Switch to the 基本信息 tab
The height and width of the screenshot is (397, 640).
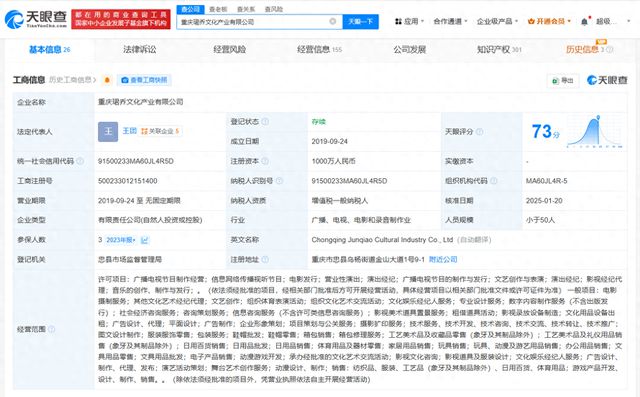point(49,49)
